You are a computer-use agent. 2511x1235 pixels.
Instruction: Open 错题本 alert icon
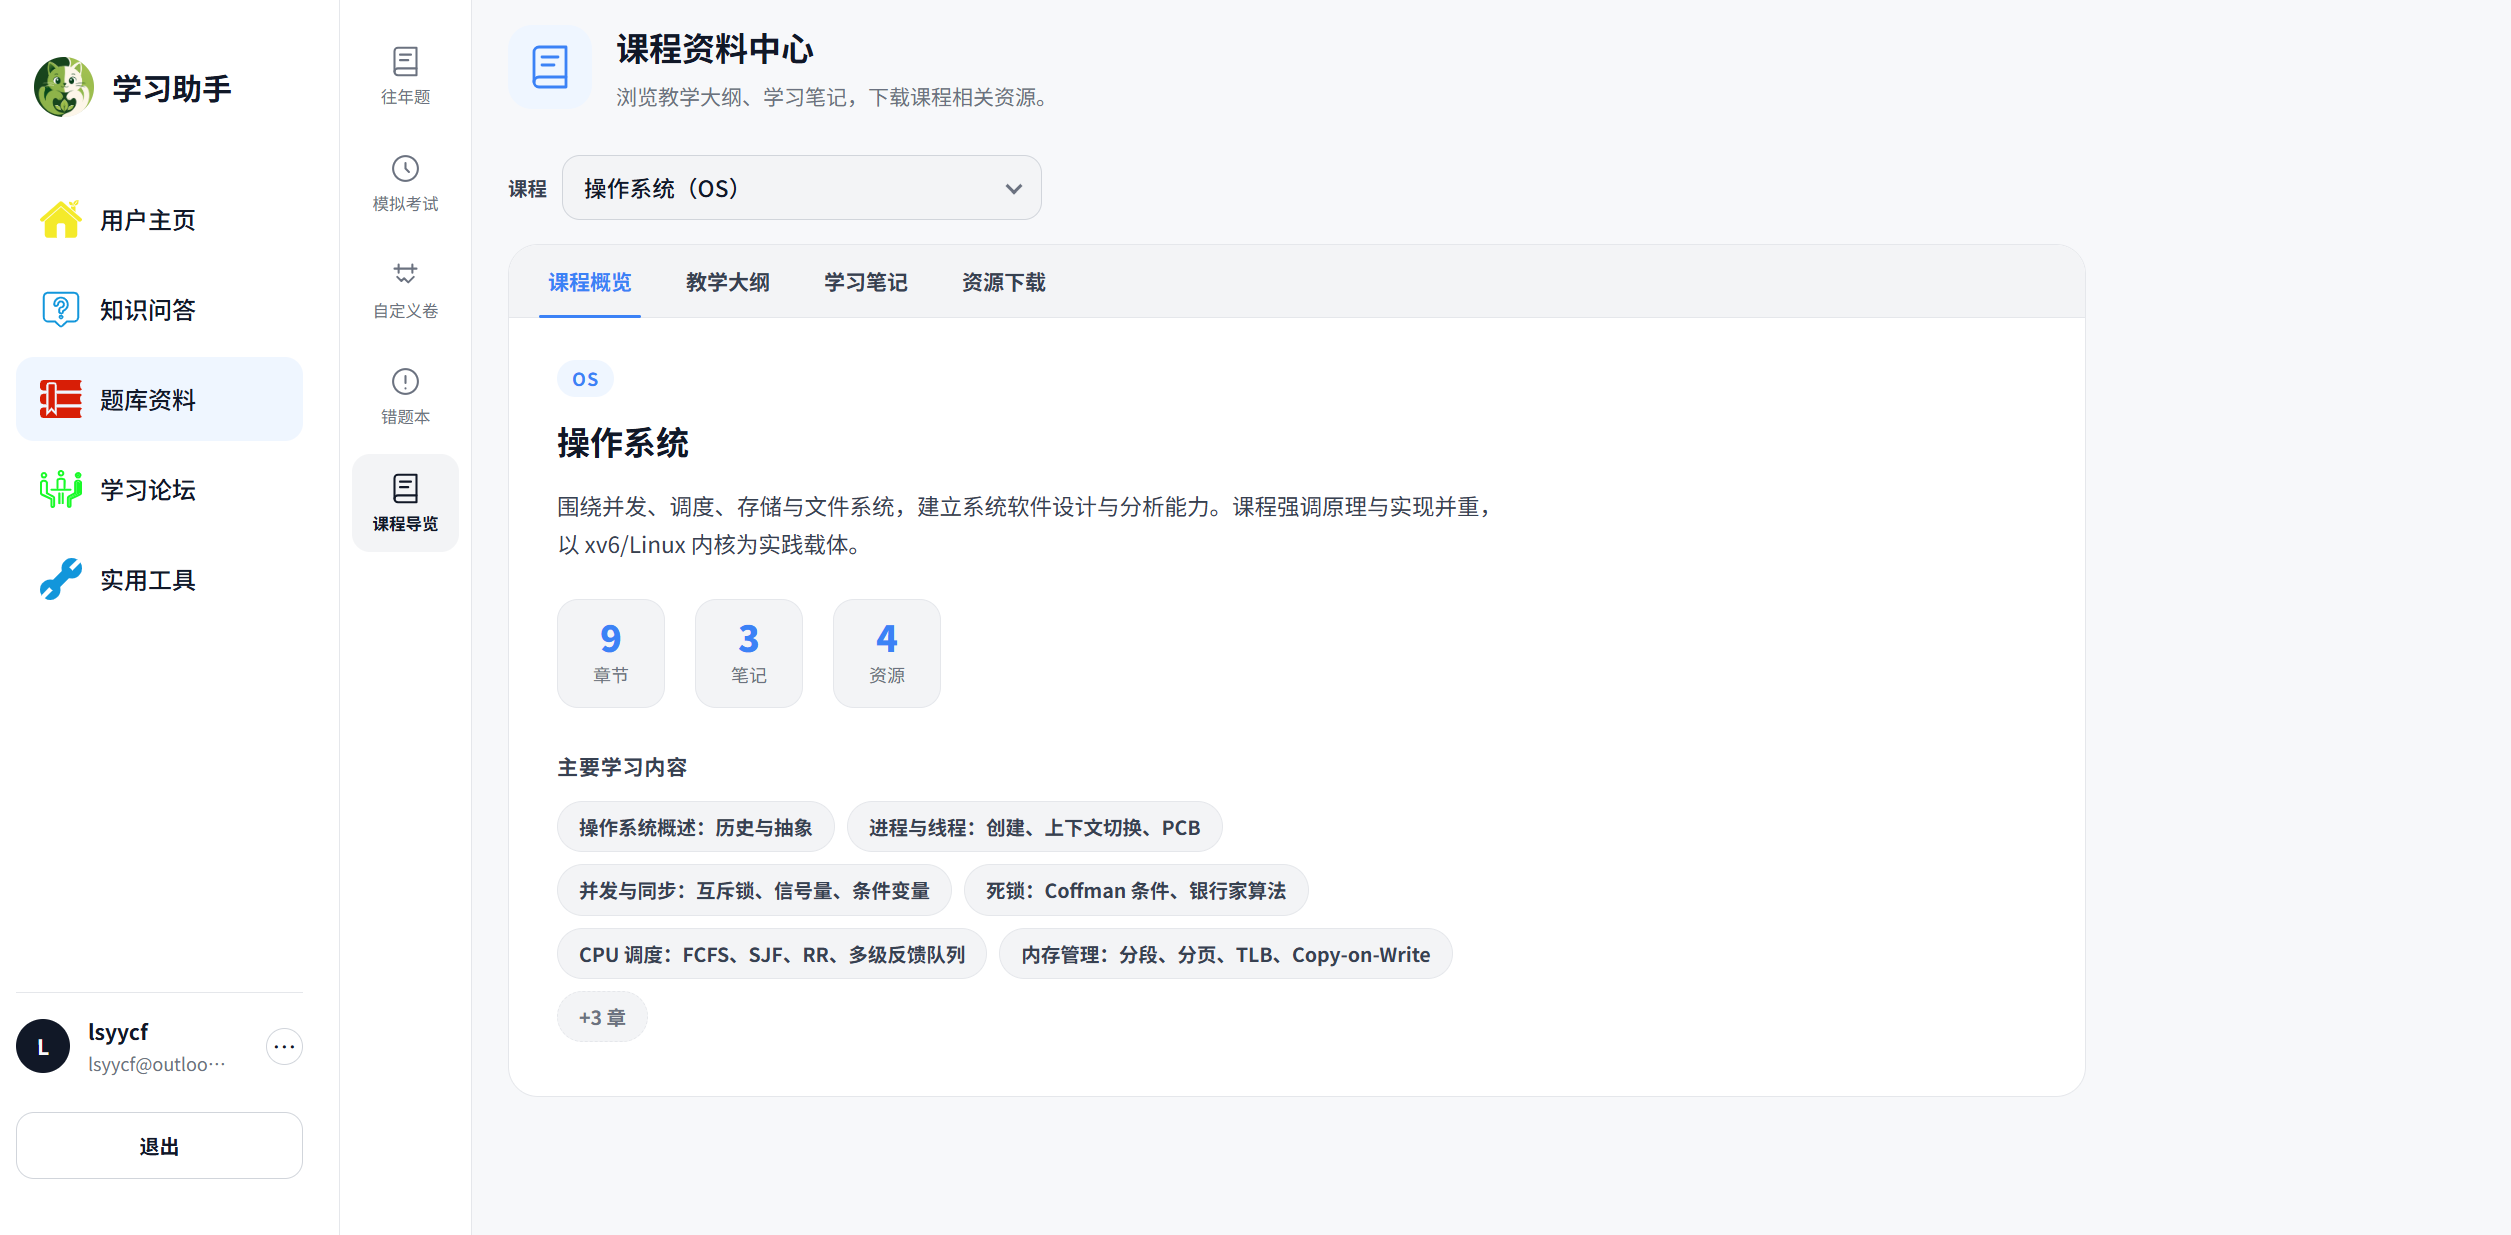tap(405, 381)
